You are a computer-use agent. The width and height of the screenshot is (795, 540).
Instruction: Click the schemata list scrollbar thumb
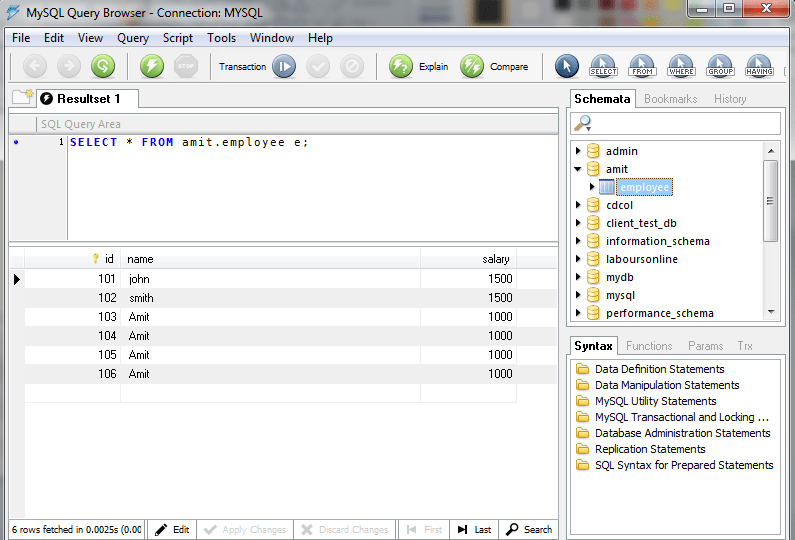point(771,201)
